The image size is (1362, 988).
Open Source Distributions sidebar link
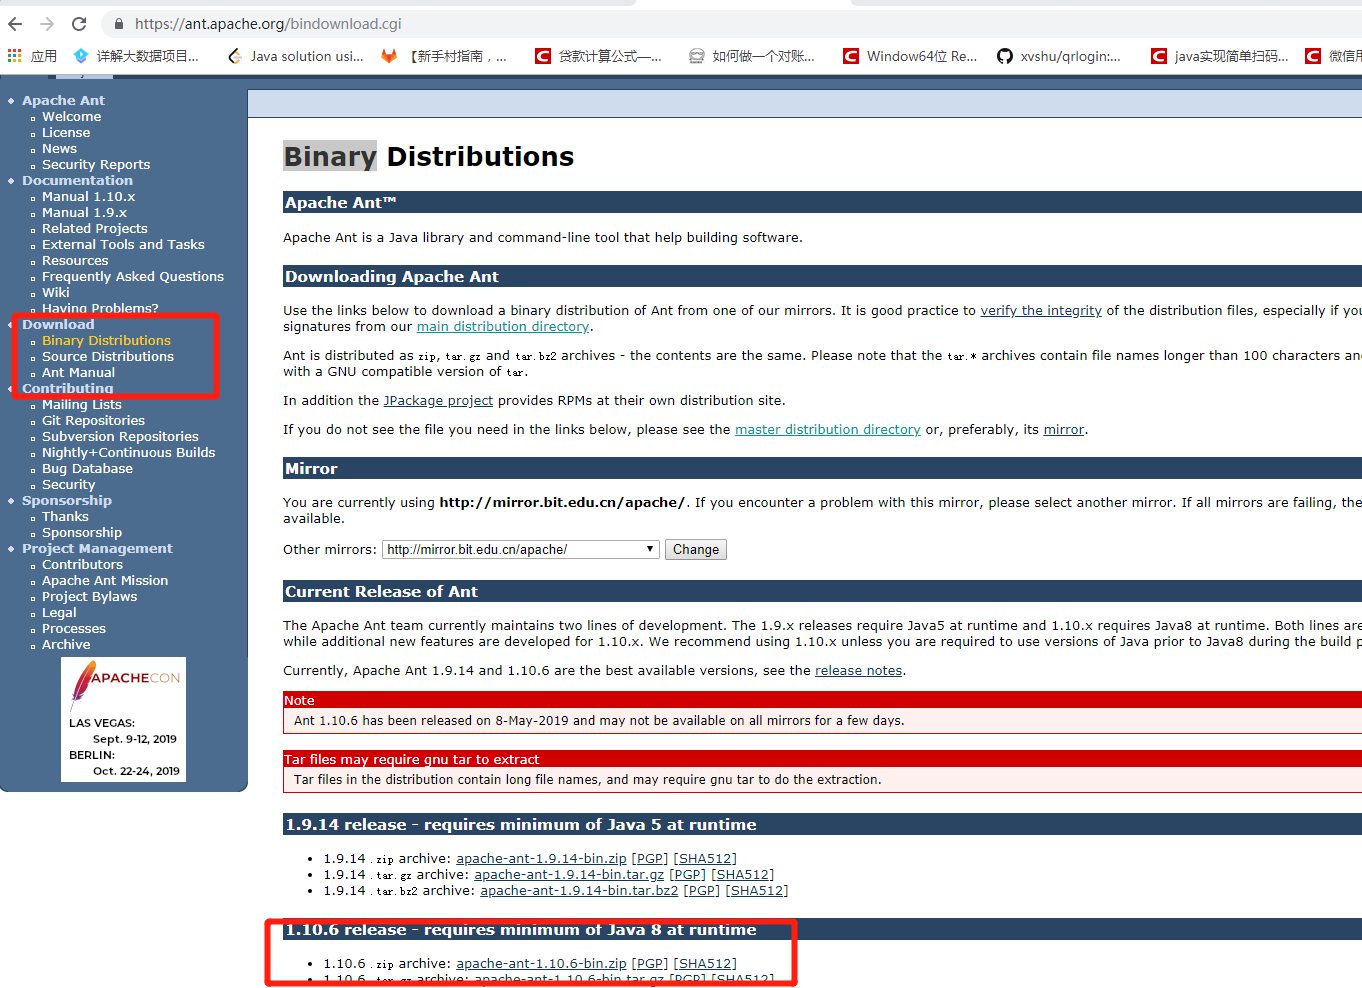click(x=108, y=357)
